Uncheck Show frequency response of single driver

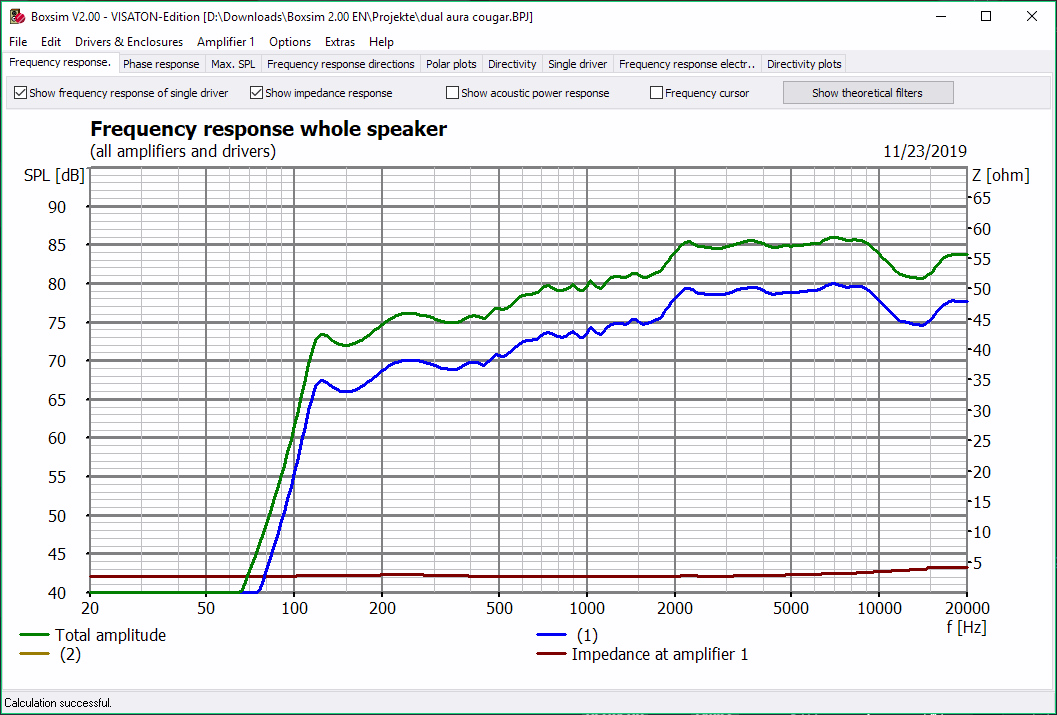20,93
